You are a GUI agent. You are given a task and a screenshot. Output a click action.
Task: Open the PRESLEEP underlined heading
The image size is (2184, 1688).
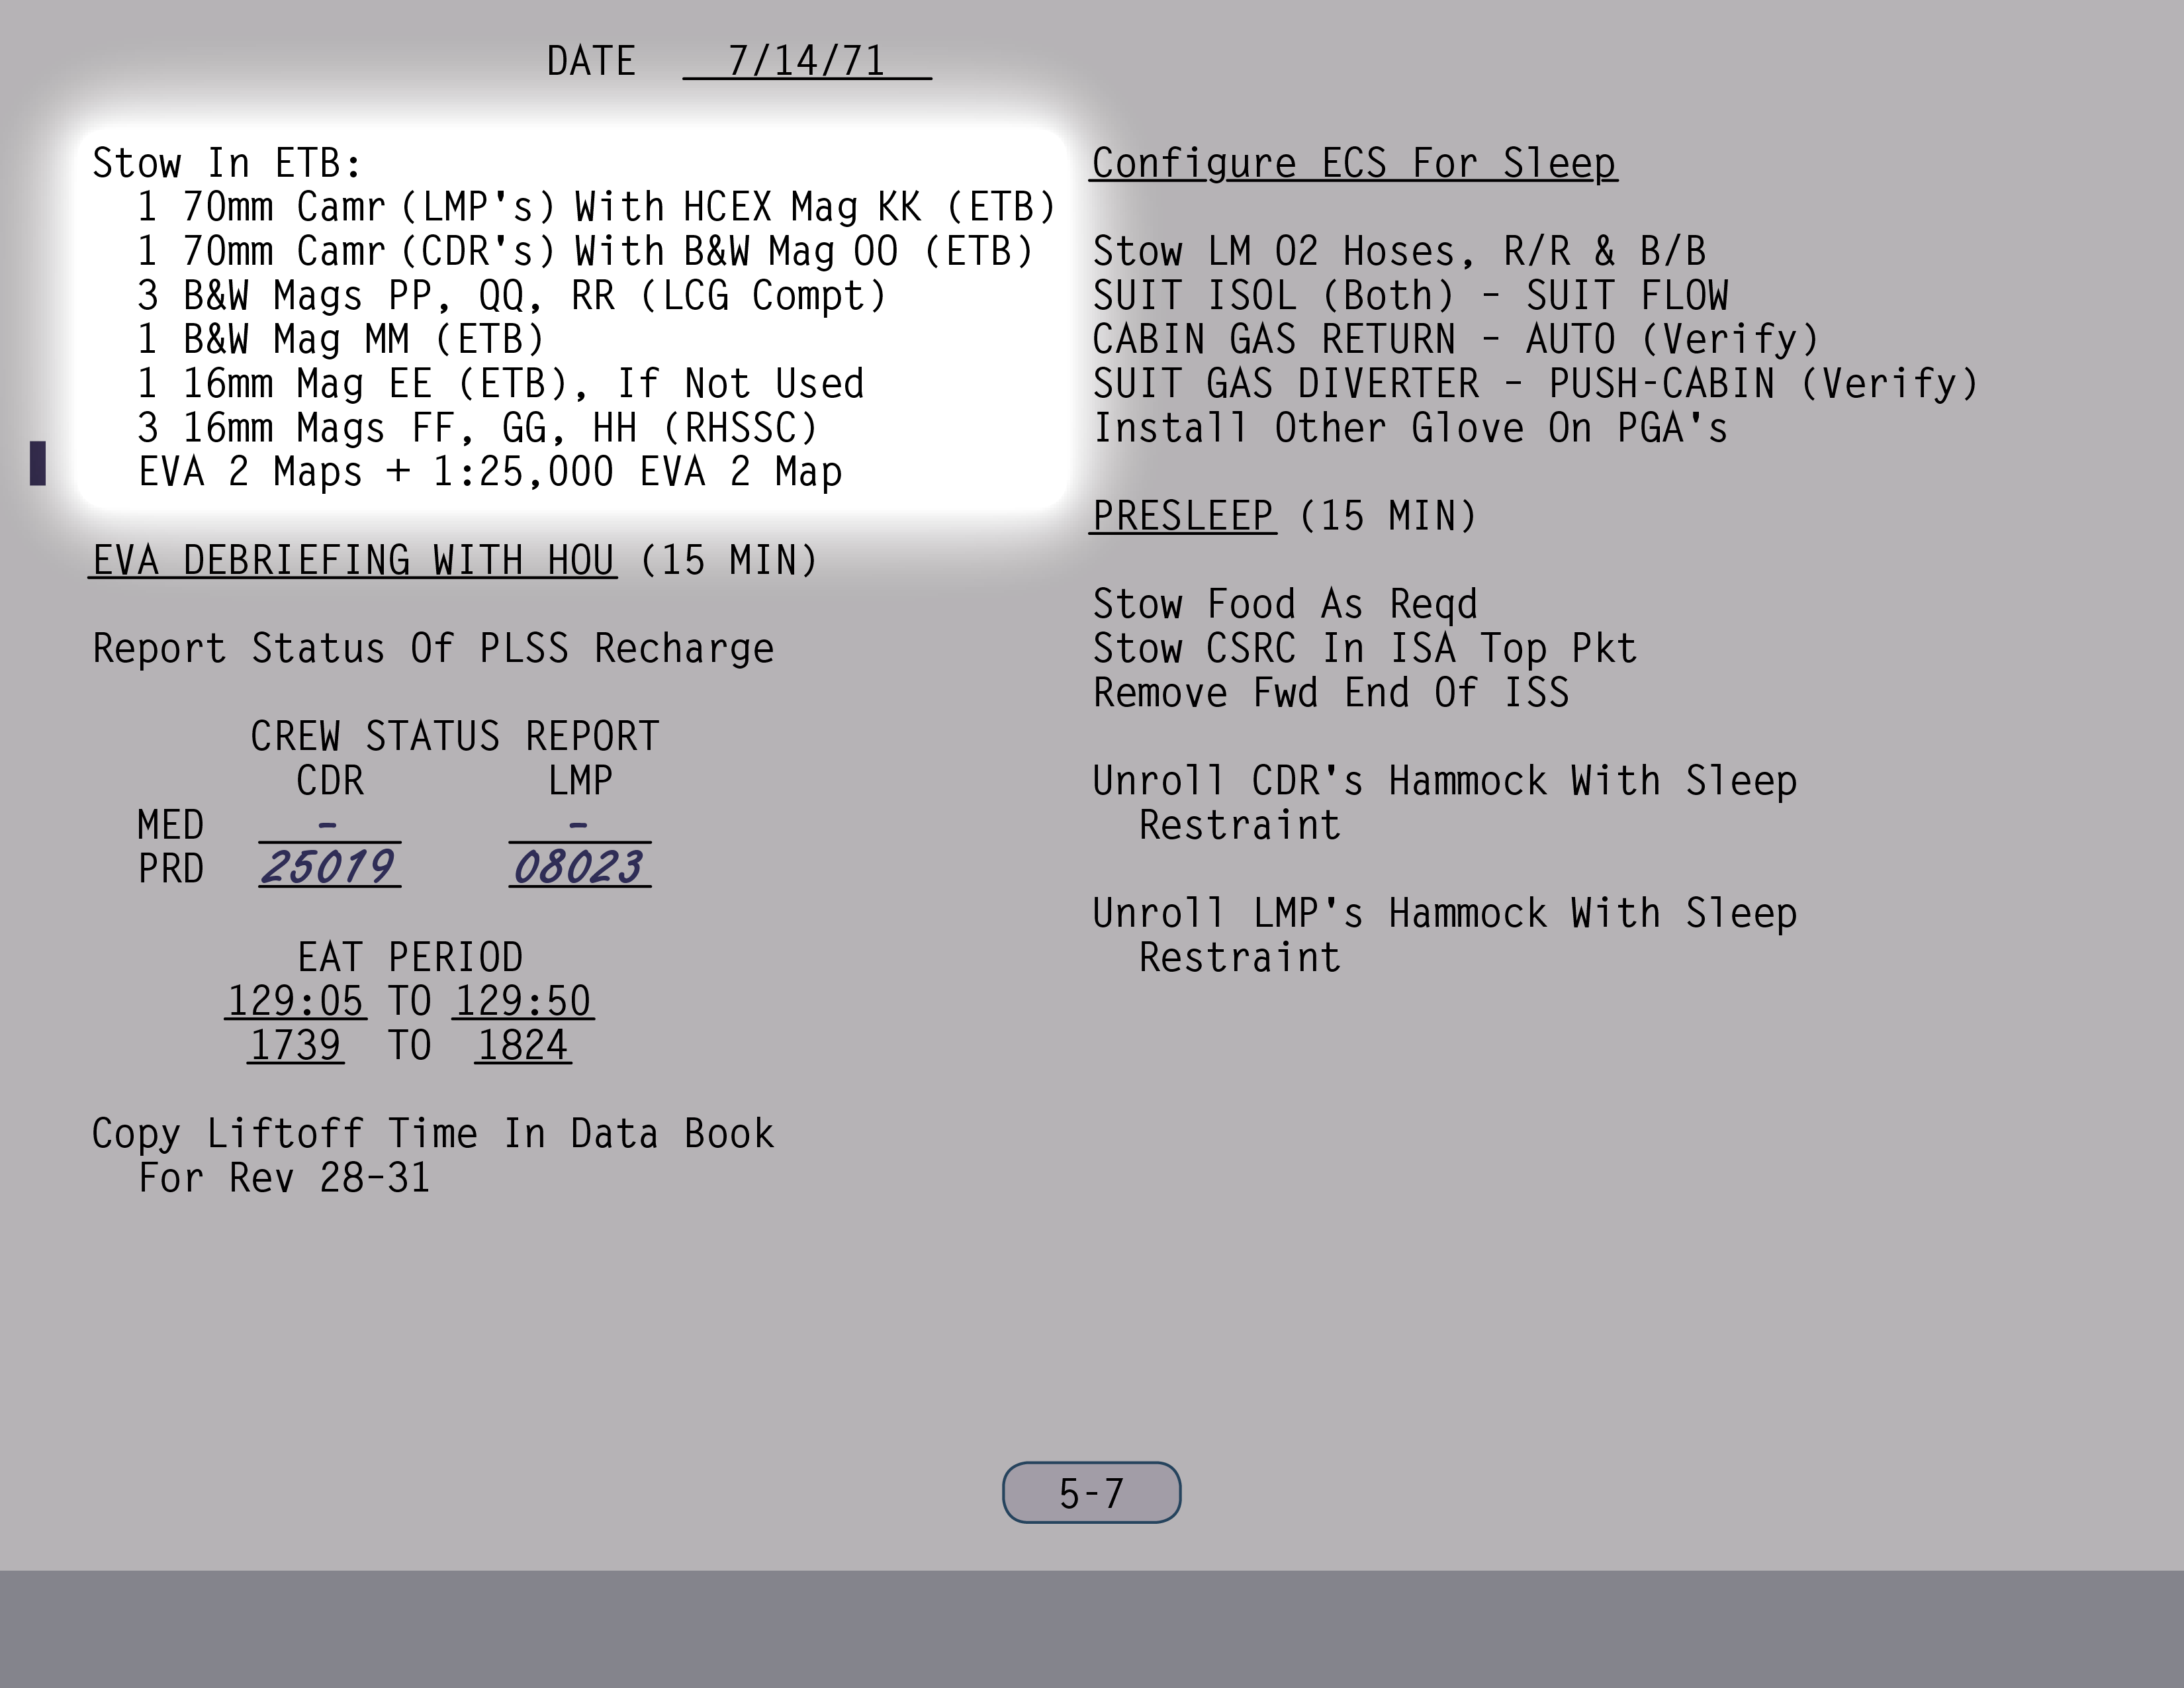[x=1182, y=516]
